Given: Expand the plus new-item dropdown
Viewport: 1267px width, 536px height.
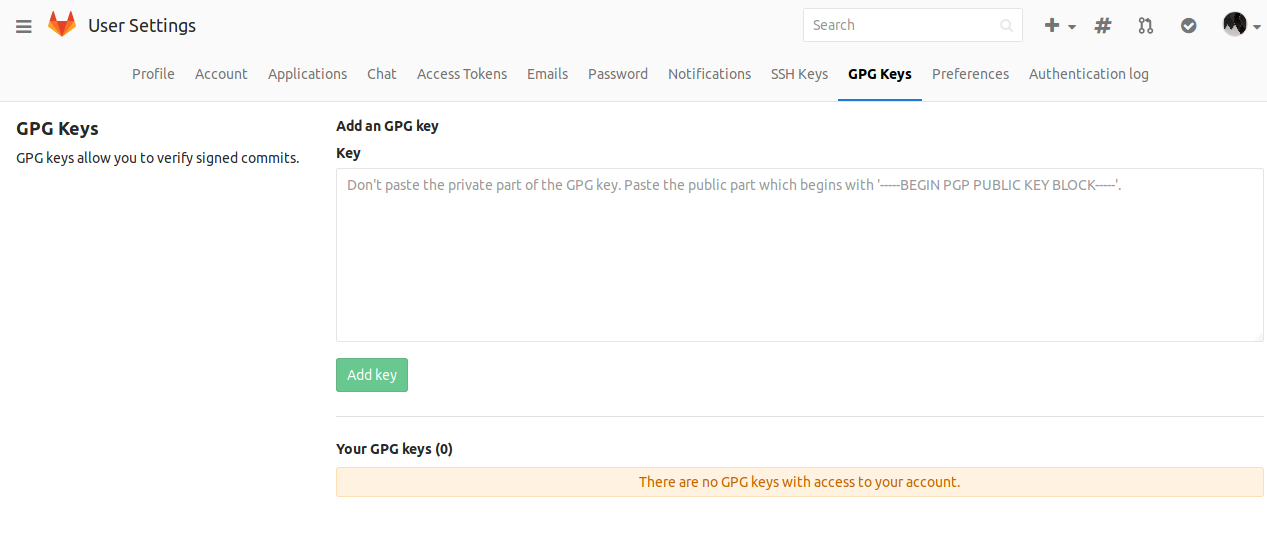Looking at the screenshot, I should pyautogui.click(x=1059, y=26).
